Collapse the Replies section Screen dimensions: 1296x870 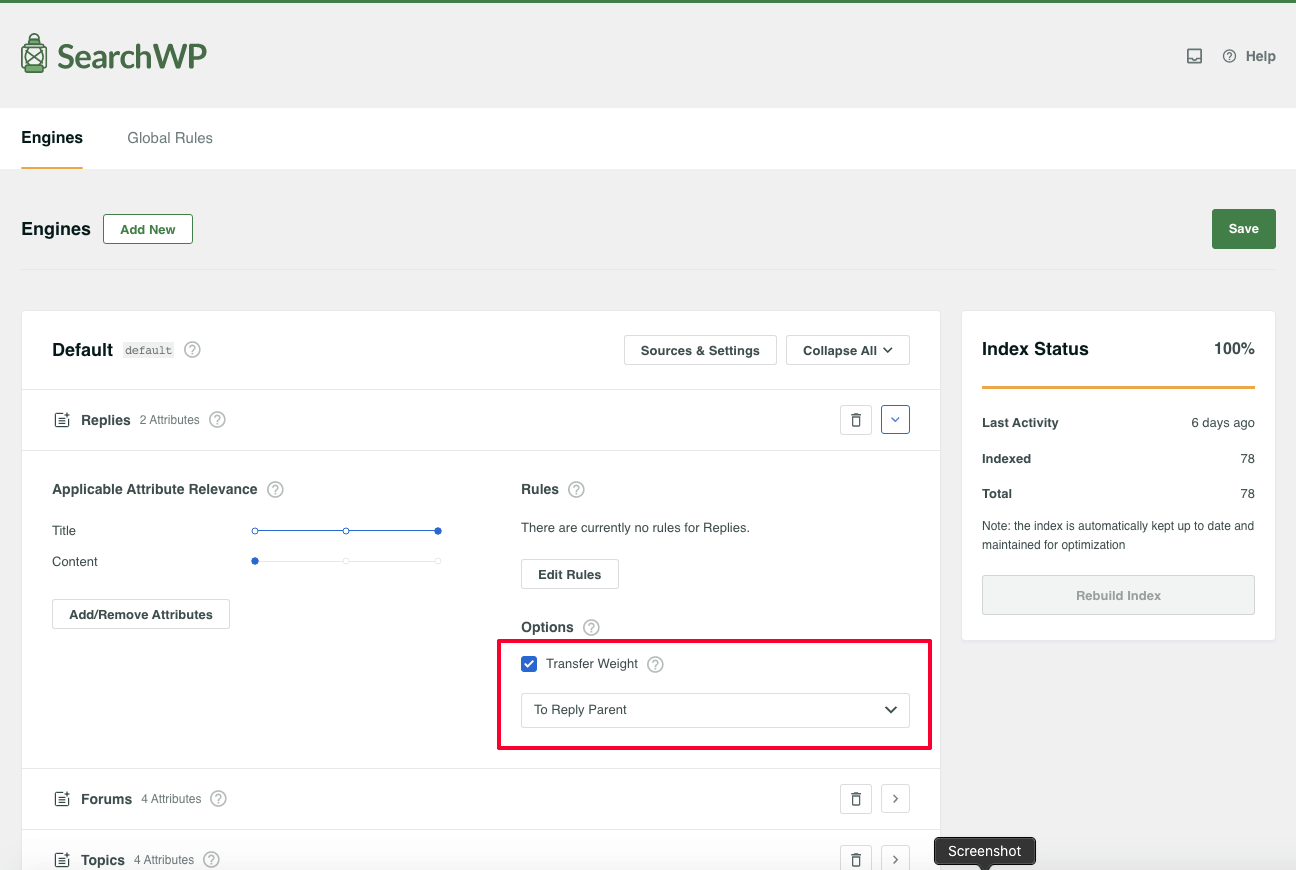[x=895, y=420]
